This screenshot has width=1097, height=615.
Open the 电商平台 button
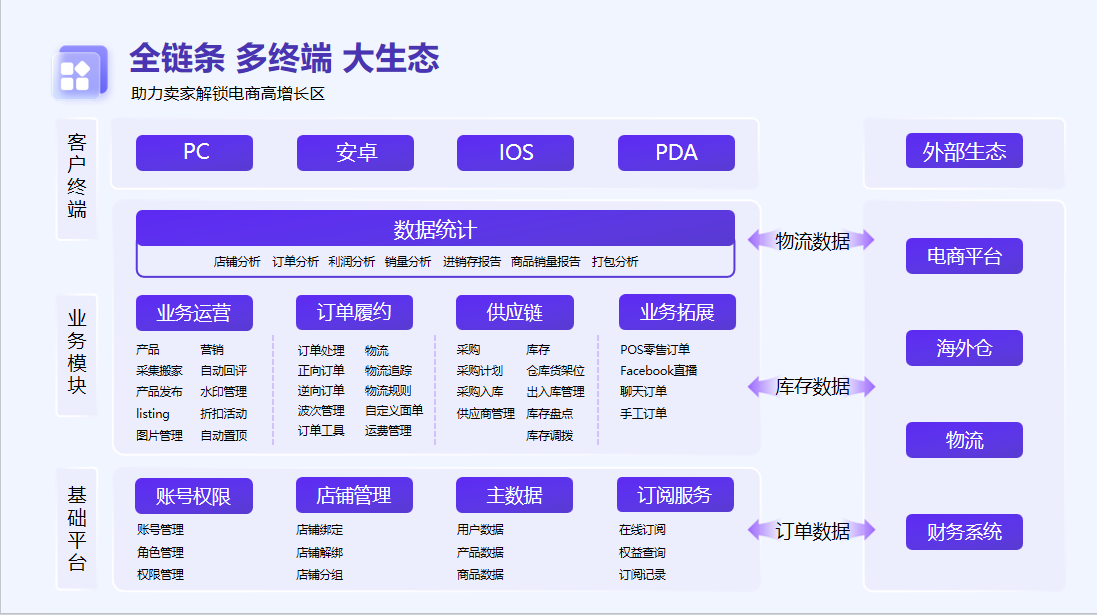[x=964, y=256]
